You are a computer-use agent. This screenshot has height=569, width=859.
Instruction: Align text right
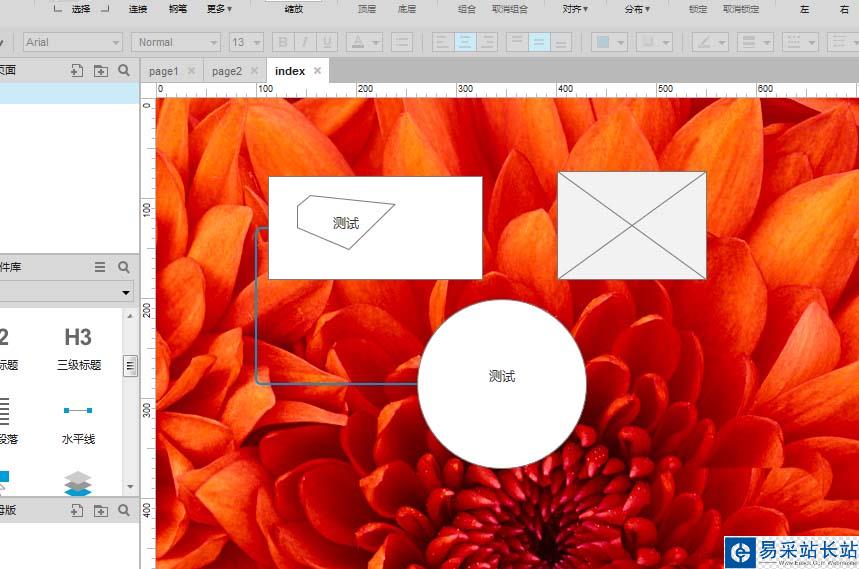(487, 42)
